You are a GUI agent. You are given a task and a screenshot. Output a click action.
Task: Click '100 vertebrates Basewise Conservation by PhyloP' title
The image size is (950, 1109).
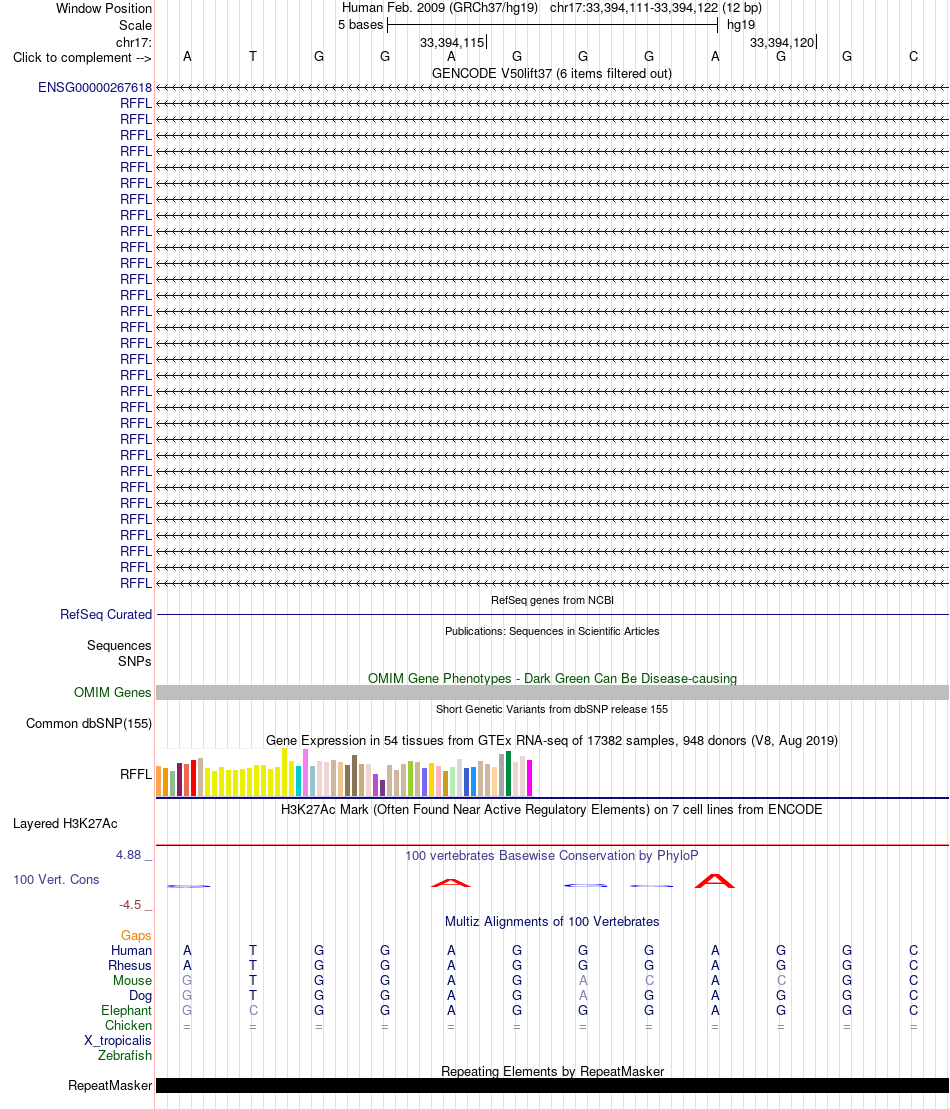[x=552, y=856]
